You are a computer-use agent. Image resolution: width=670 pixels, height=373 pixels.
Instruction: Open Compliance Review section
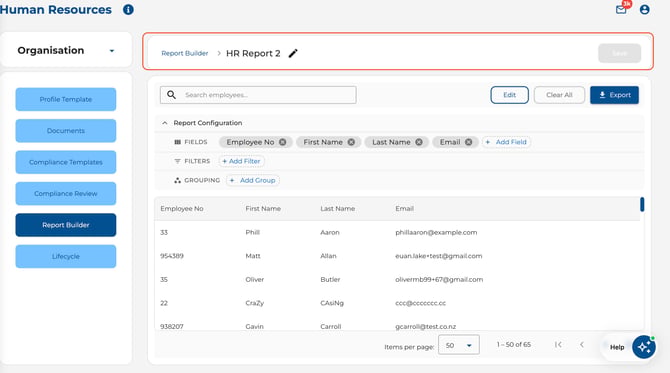click(66, 194)
